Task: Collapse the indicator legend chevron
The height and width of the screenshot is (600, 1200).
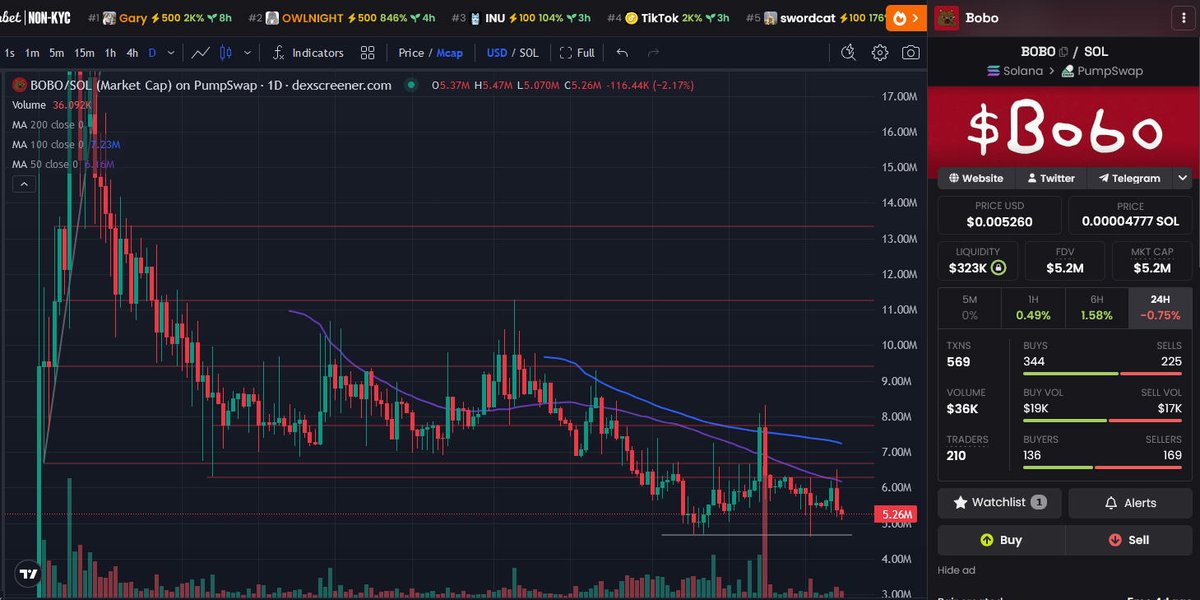Action: click(x=24, y=184)
